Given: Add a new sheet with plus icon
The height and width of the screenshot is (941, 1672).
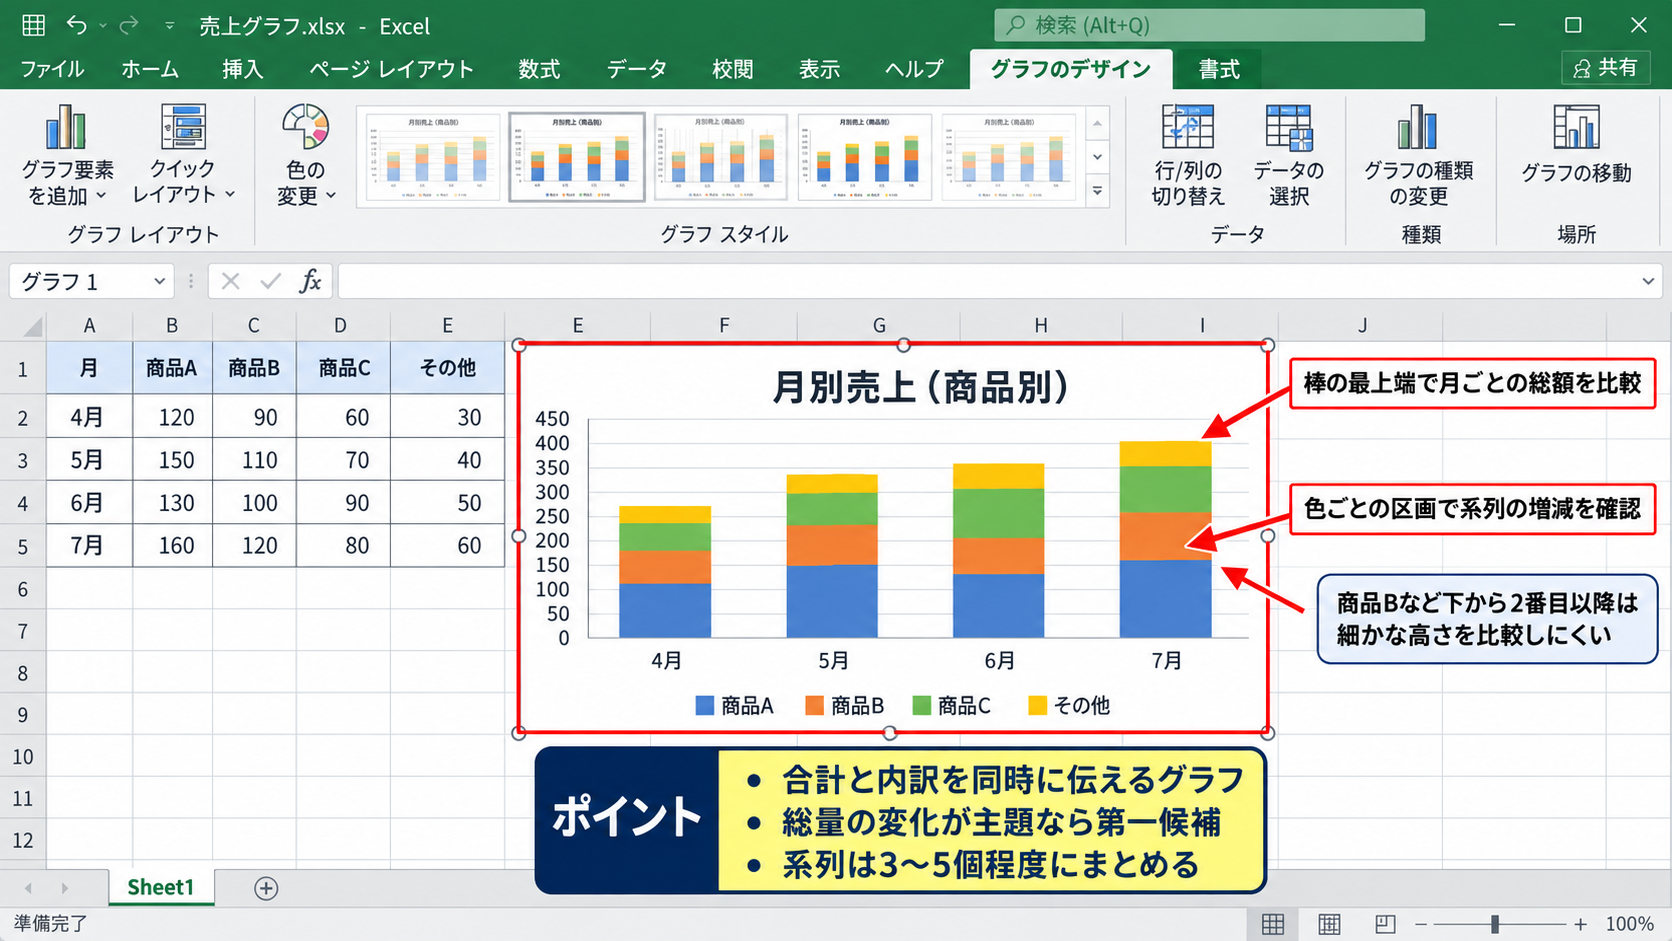Looking at the screenshot, I should (266, 888).
